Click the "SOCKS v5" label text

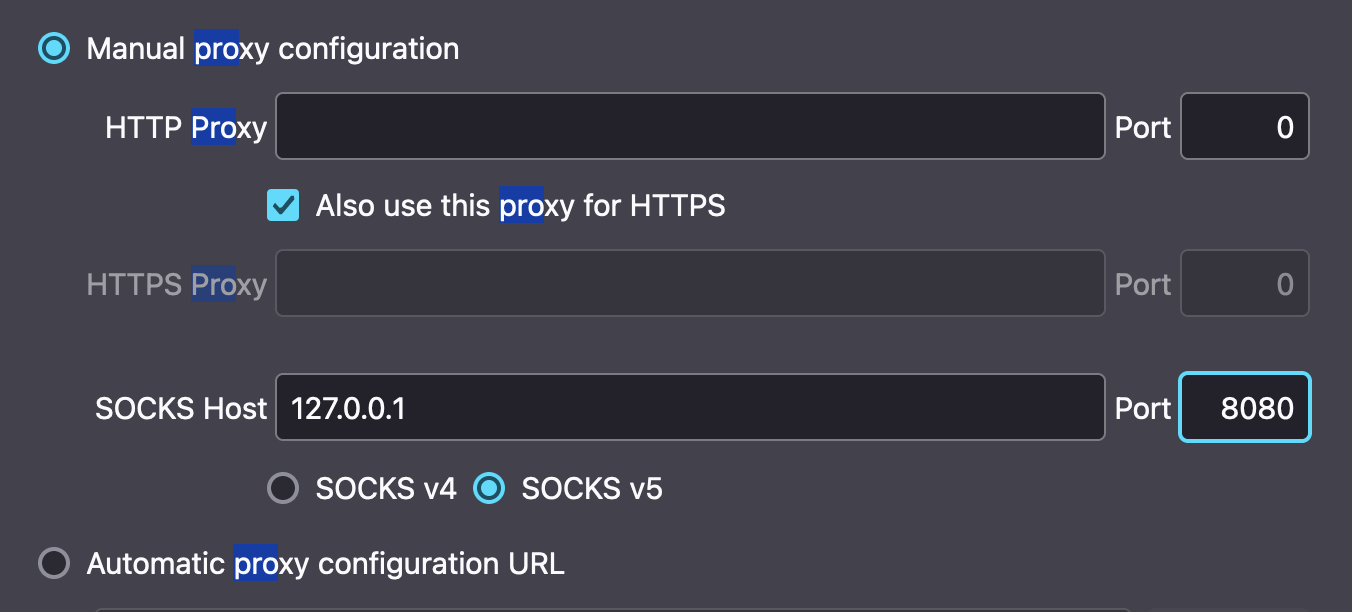[592, 488]
